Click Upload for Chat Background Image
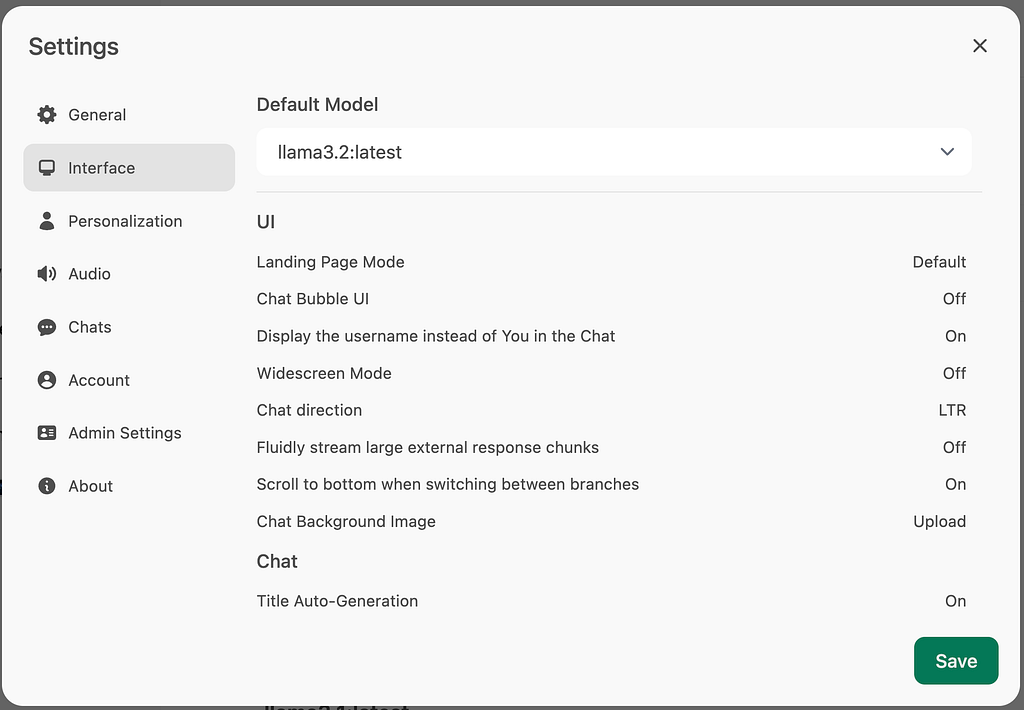The height and width of the screenshot is (710, 1024). coord(939,521)
